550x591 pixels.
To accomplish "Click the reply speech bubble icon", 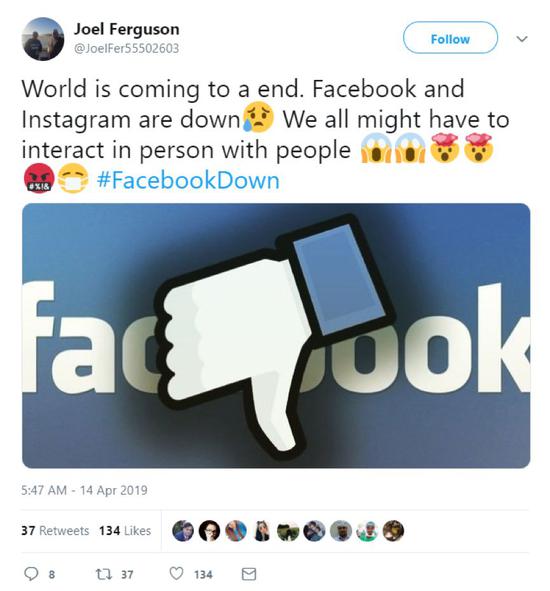I will [x=31, y=574].
